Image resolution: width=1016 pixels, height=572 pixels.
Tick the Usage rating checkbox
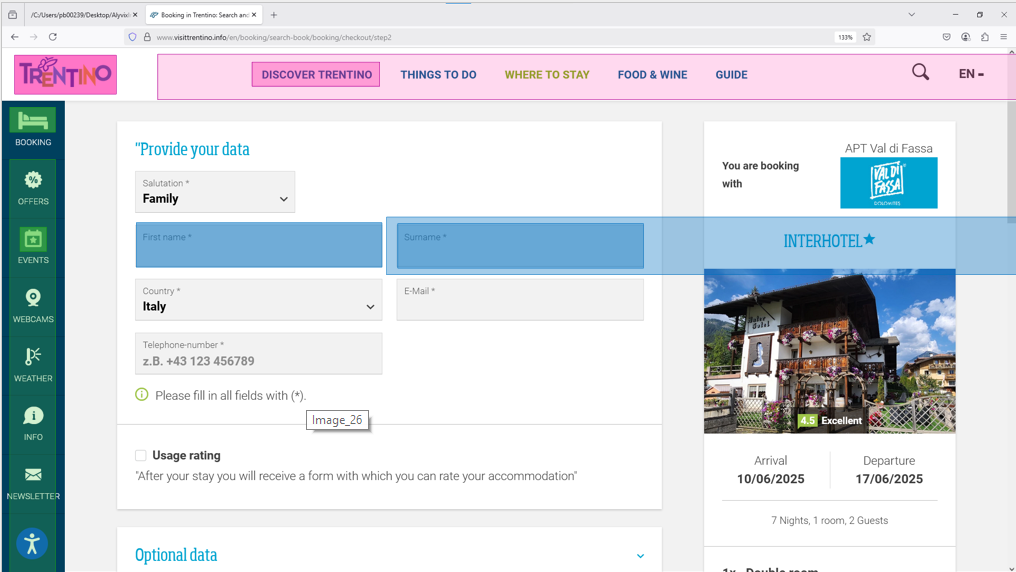click(141, 456)
